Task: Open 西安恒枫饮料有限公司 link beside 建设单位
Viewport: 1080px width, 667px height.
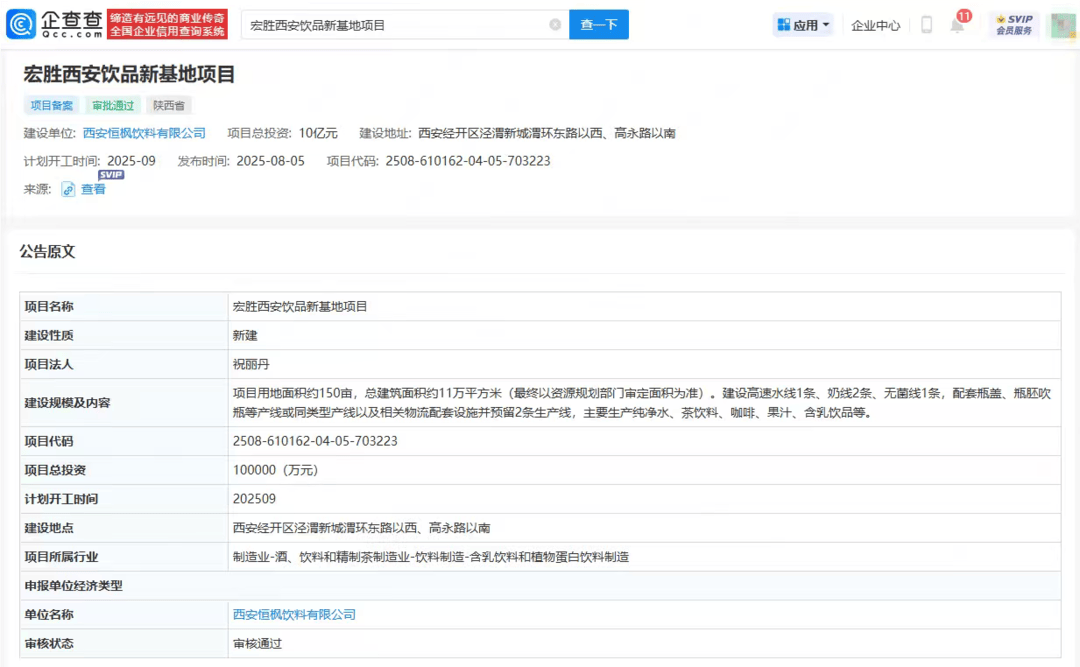Action: 145,131
